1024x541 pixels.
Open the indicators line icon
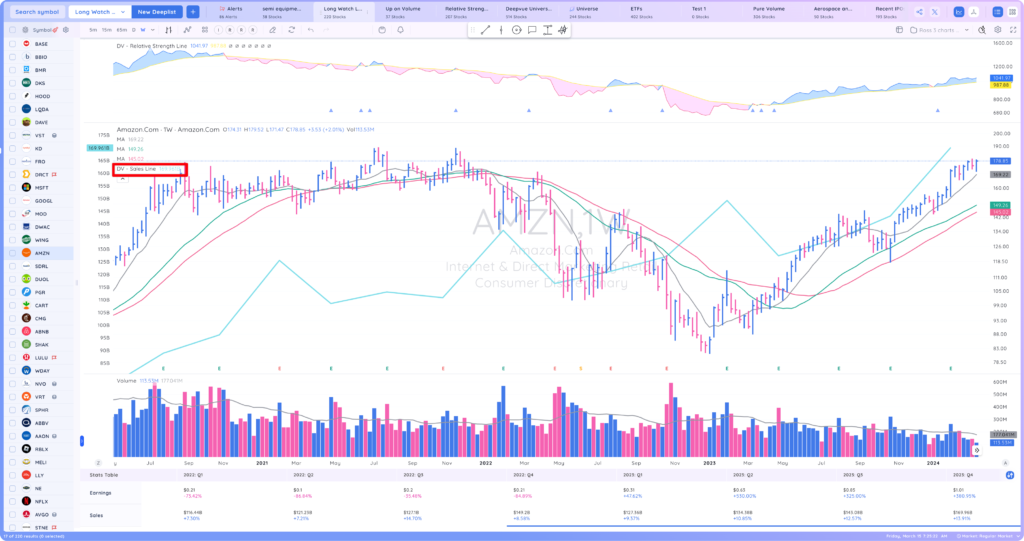pyautogui.click(x=187, y=30)
